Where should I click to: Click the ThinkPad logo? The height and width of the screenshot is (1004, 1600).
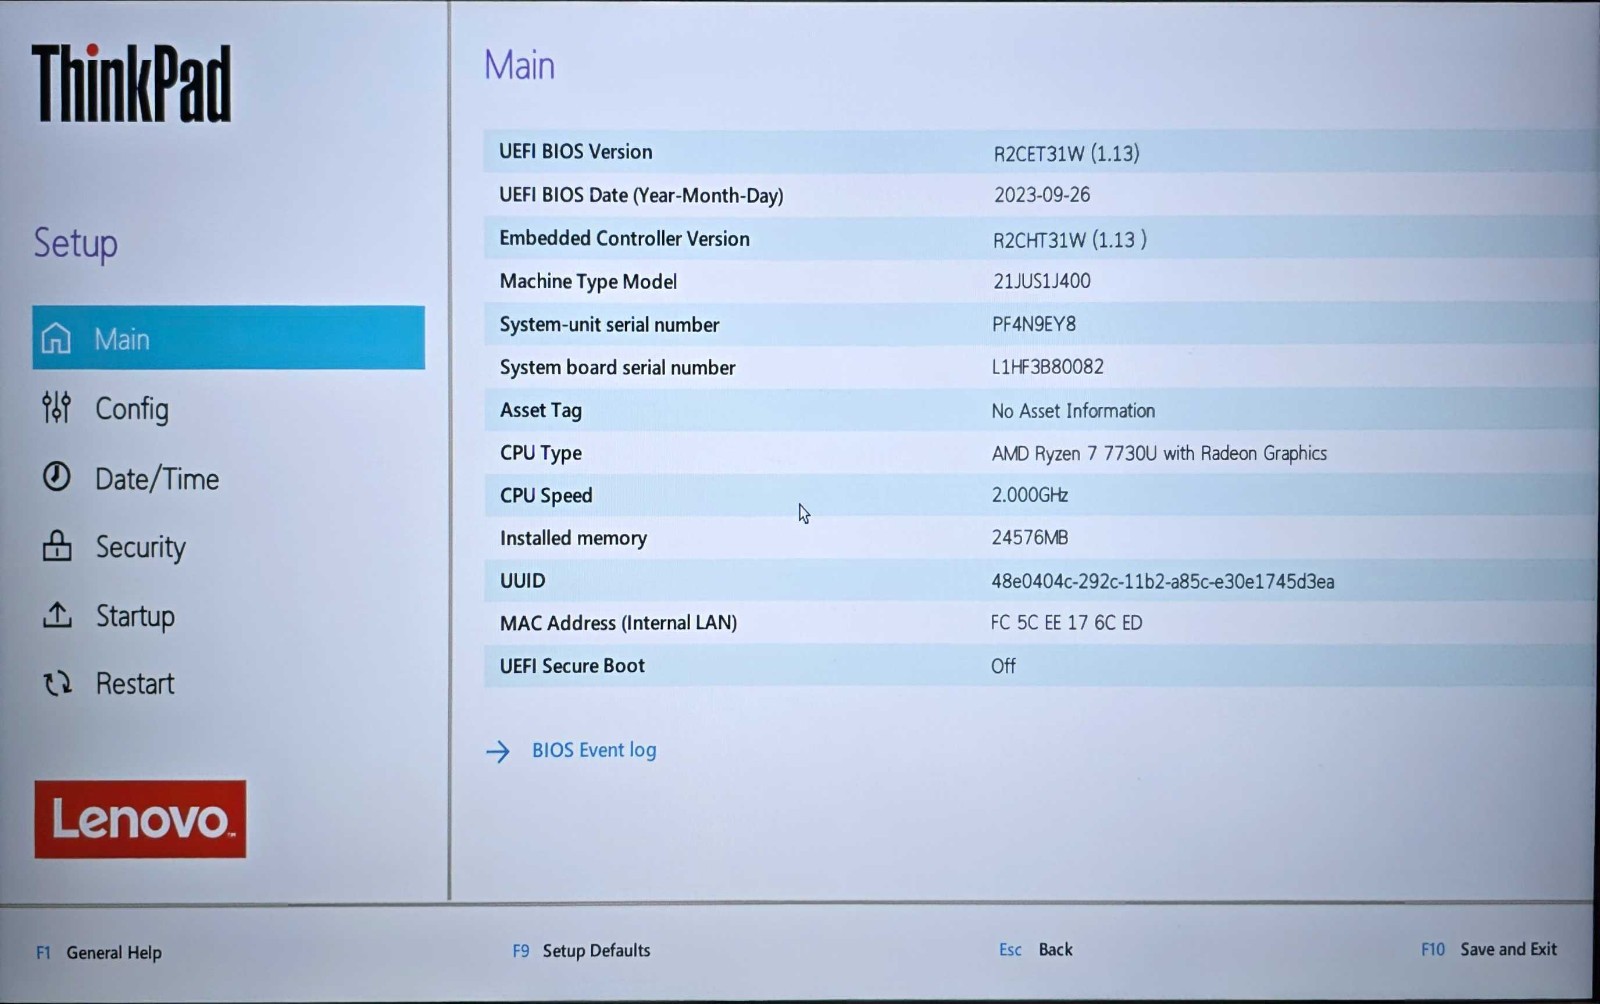[x=131, y=83]
